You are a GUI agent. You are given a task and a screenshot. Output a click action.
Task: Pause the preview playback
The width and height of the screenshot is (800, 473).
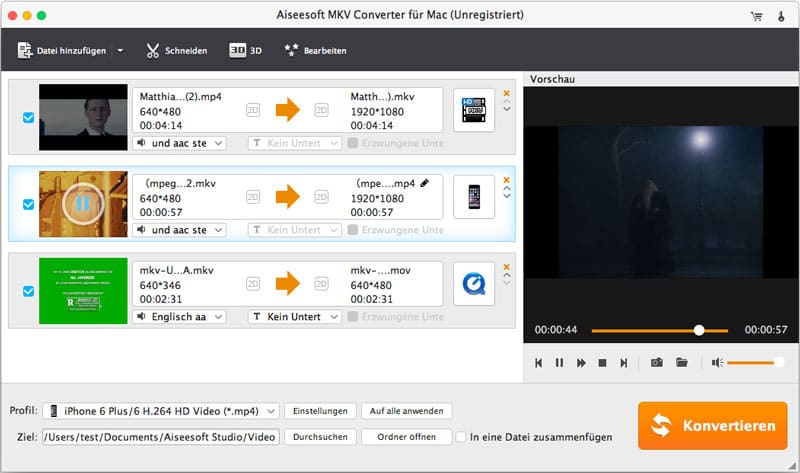(x=559, y=363)
